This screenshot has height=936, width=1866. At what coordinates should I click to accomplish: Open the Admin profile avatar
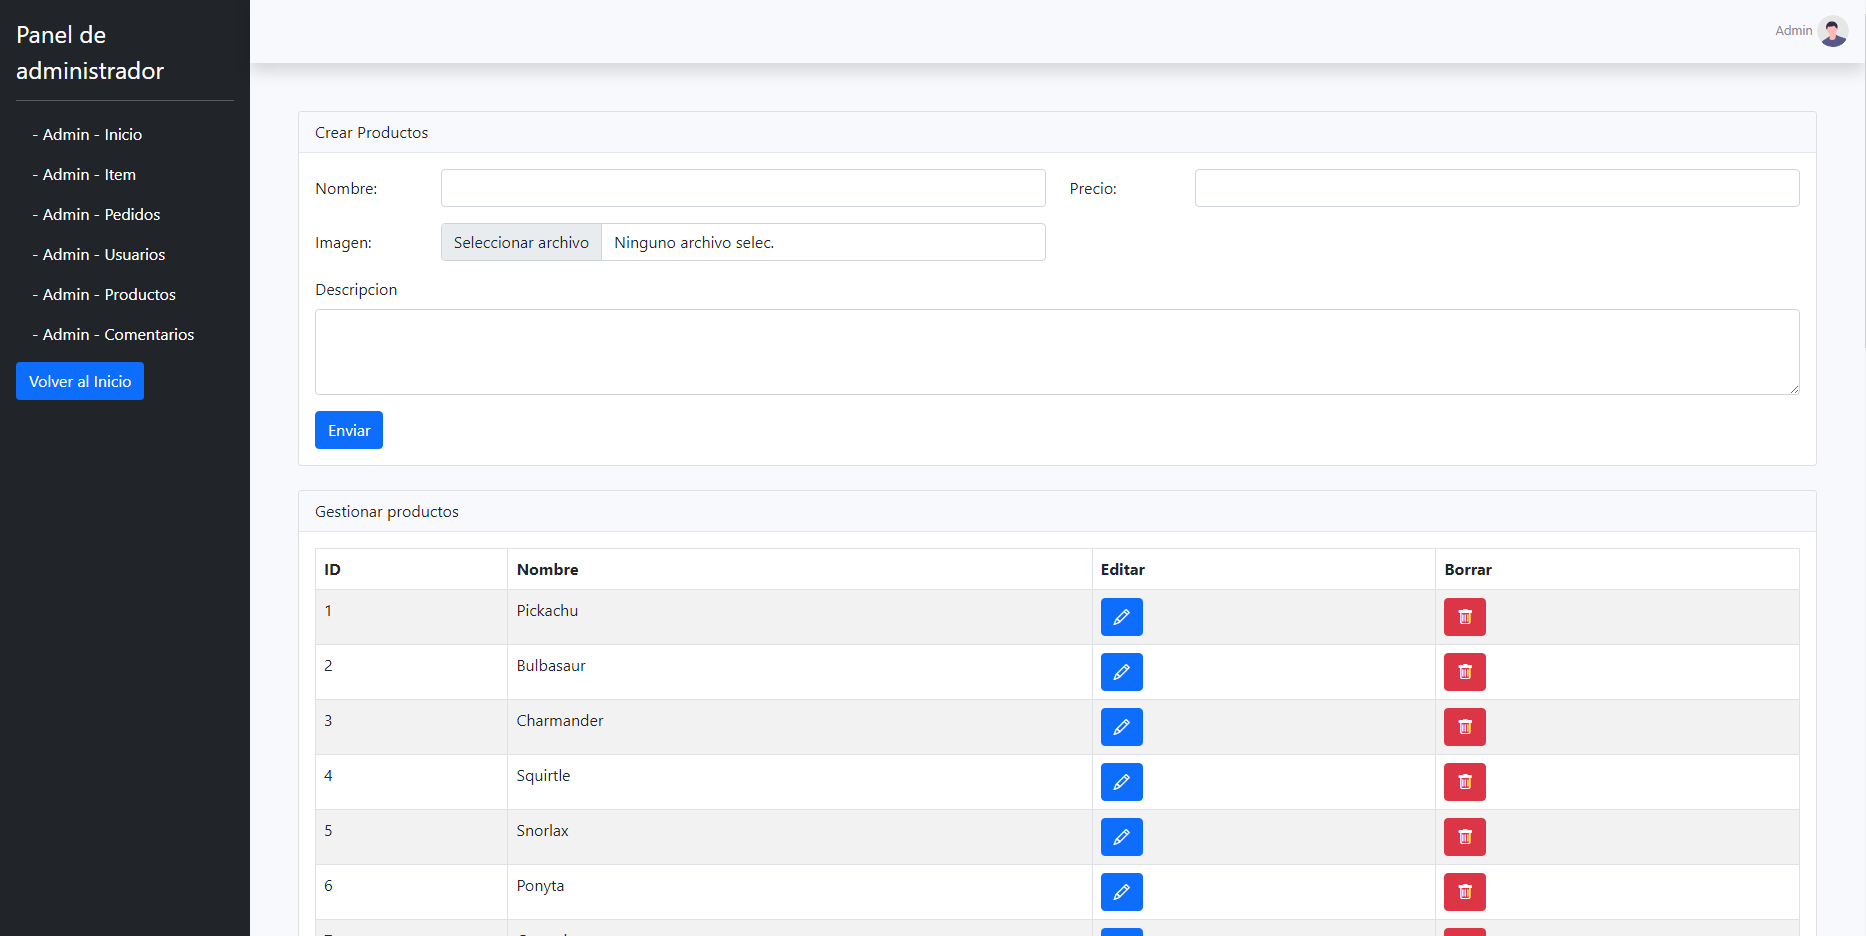click(1833, 31)
